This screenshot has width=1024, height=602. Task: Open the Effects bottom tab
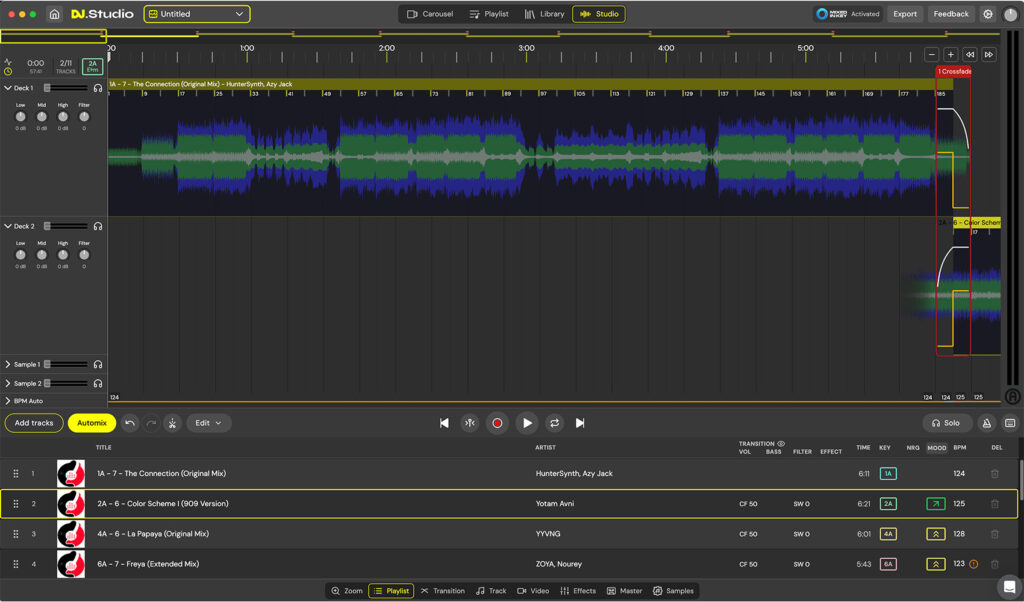[578, 591]
